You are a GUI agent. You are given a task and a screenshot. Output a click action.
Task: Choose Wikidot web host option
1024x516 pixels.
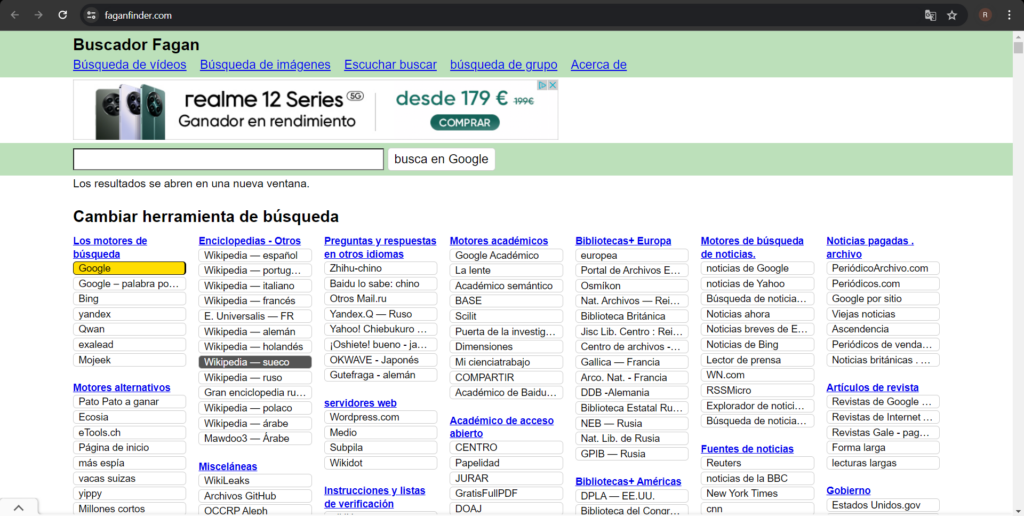pos(381,463)
